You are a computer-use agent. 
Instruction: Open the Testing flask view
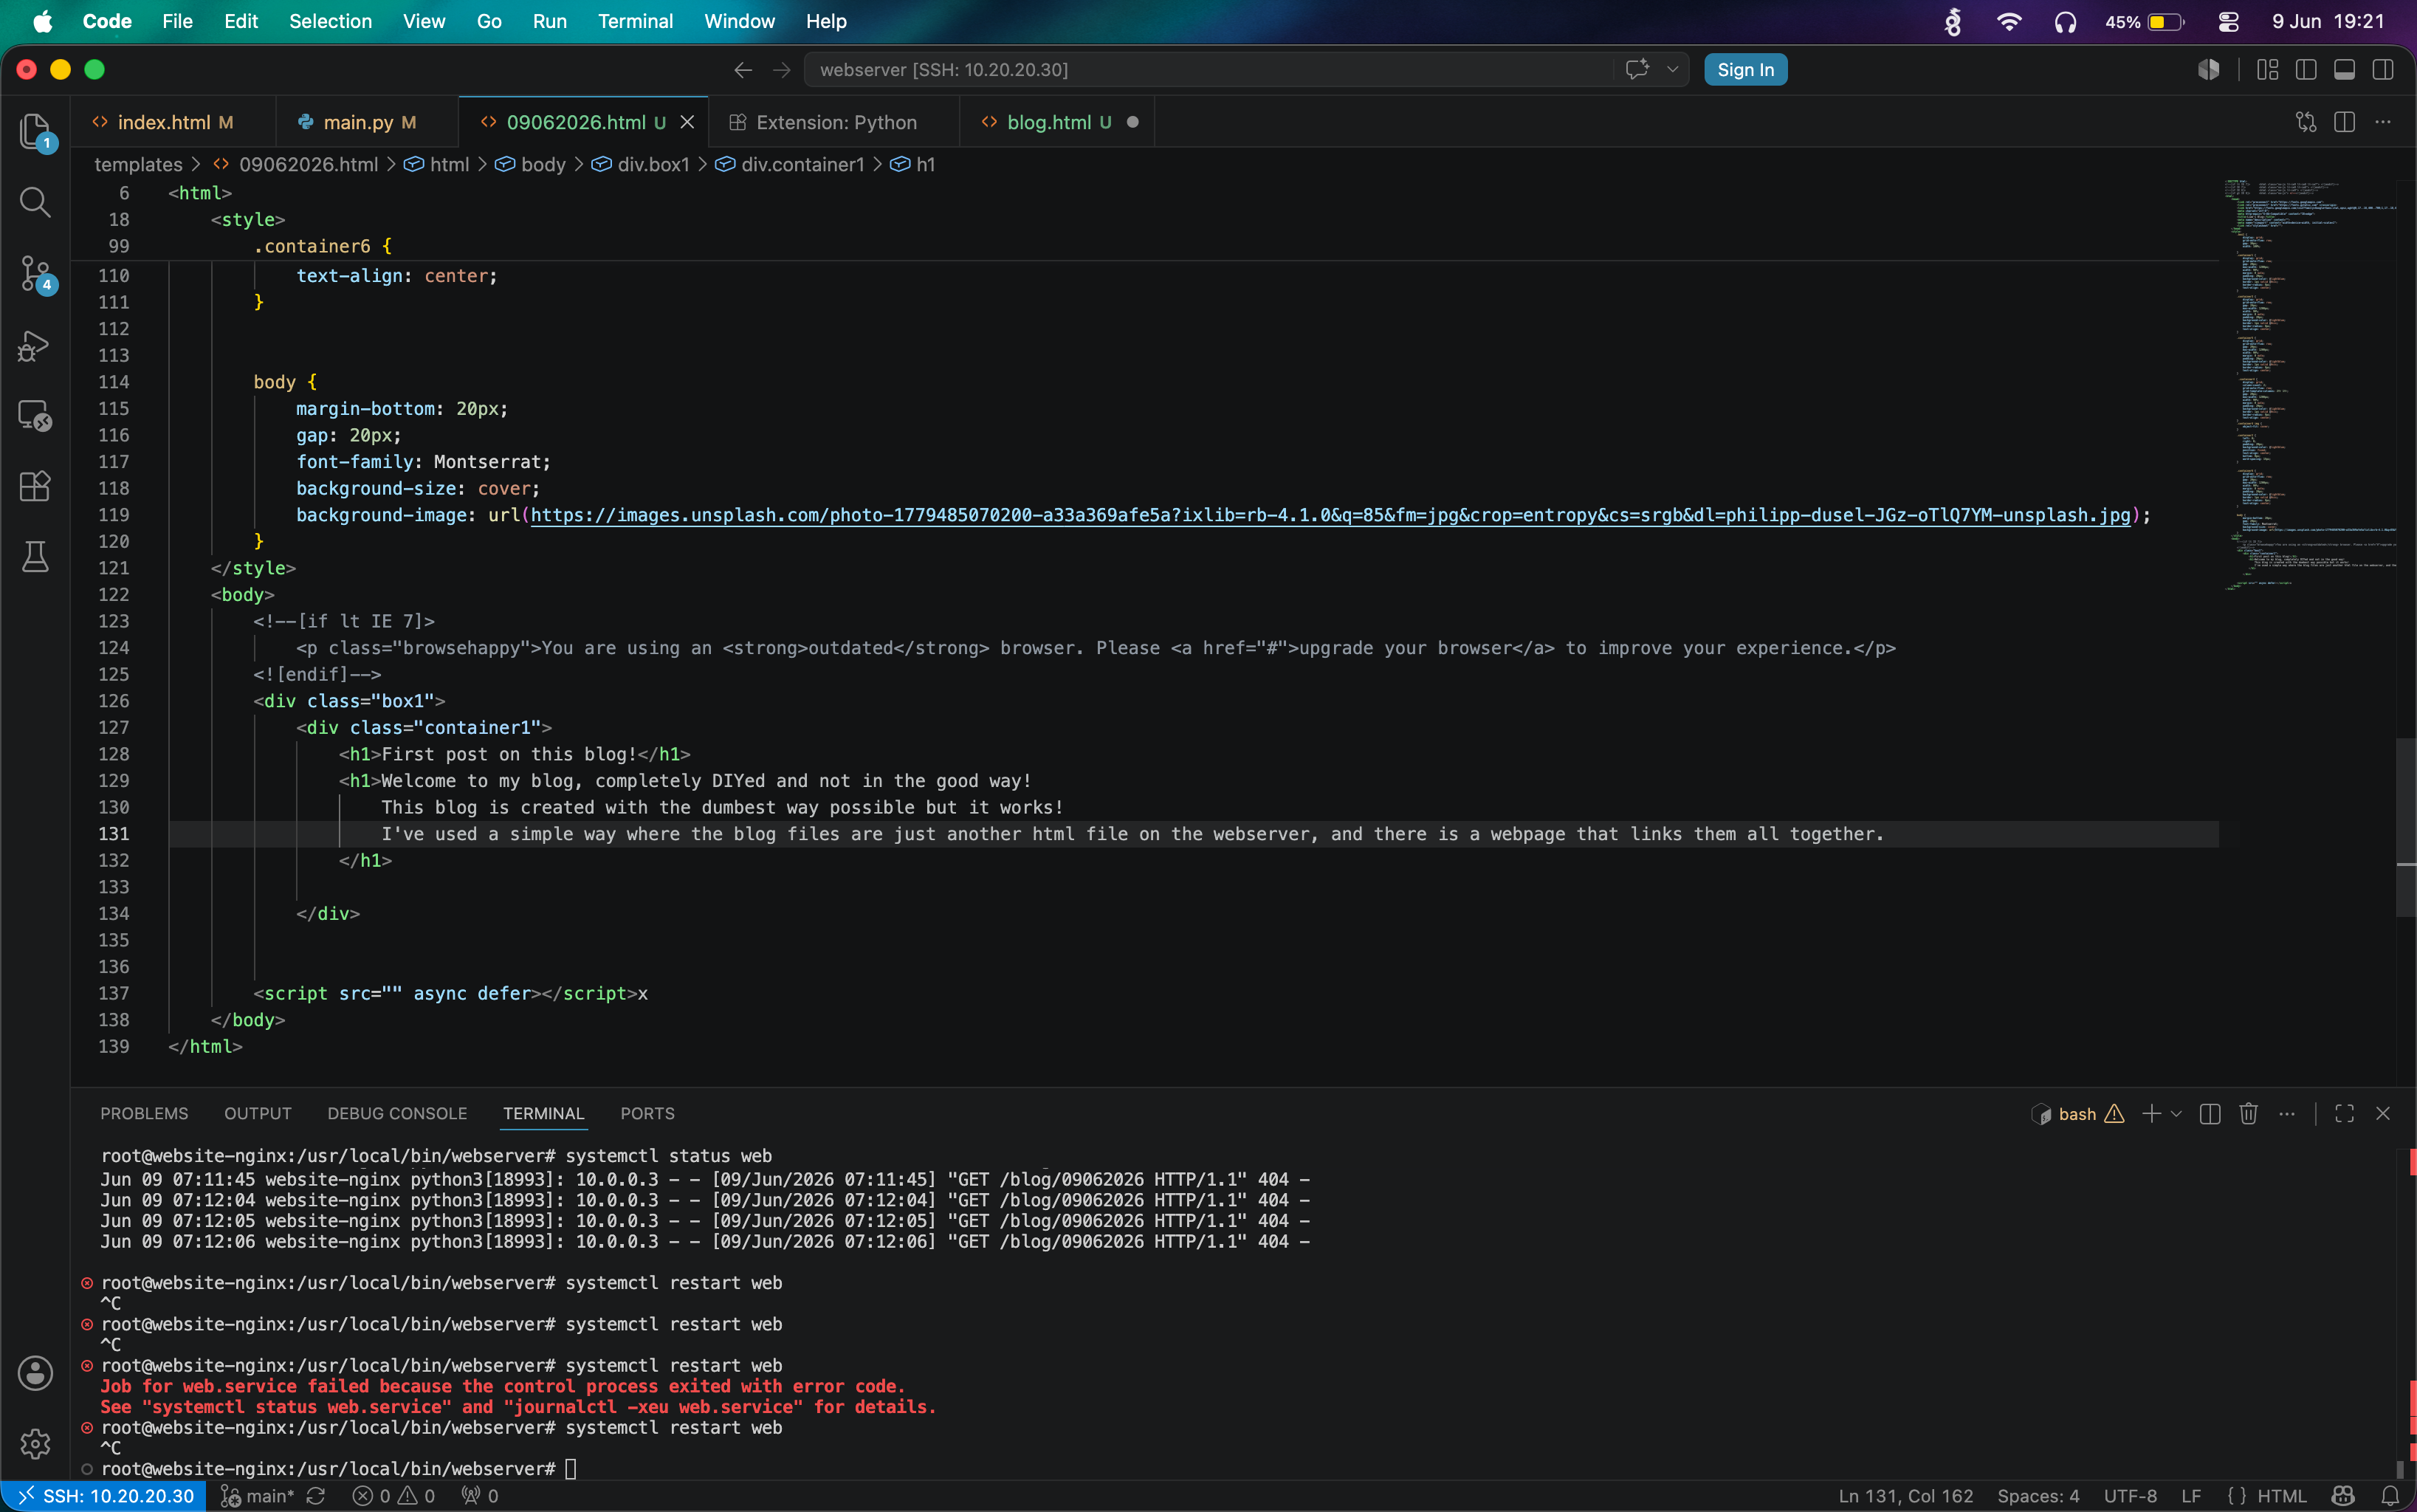pos(35,557)
